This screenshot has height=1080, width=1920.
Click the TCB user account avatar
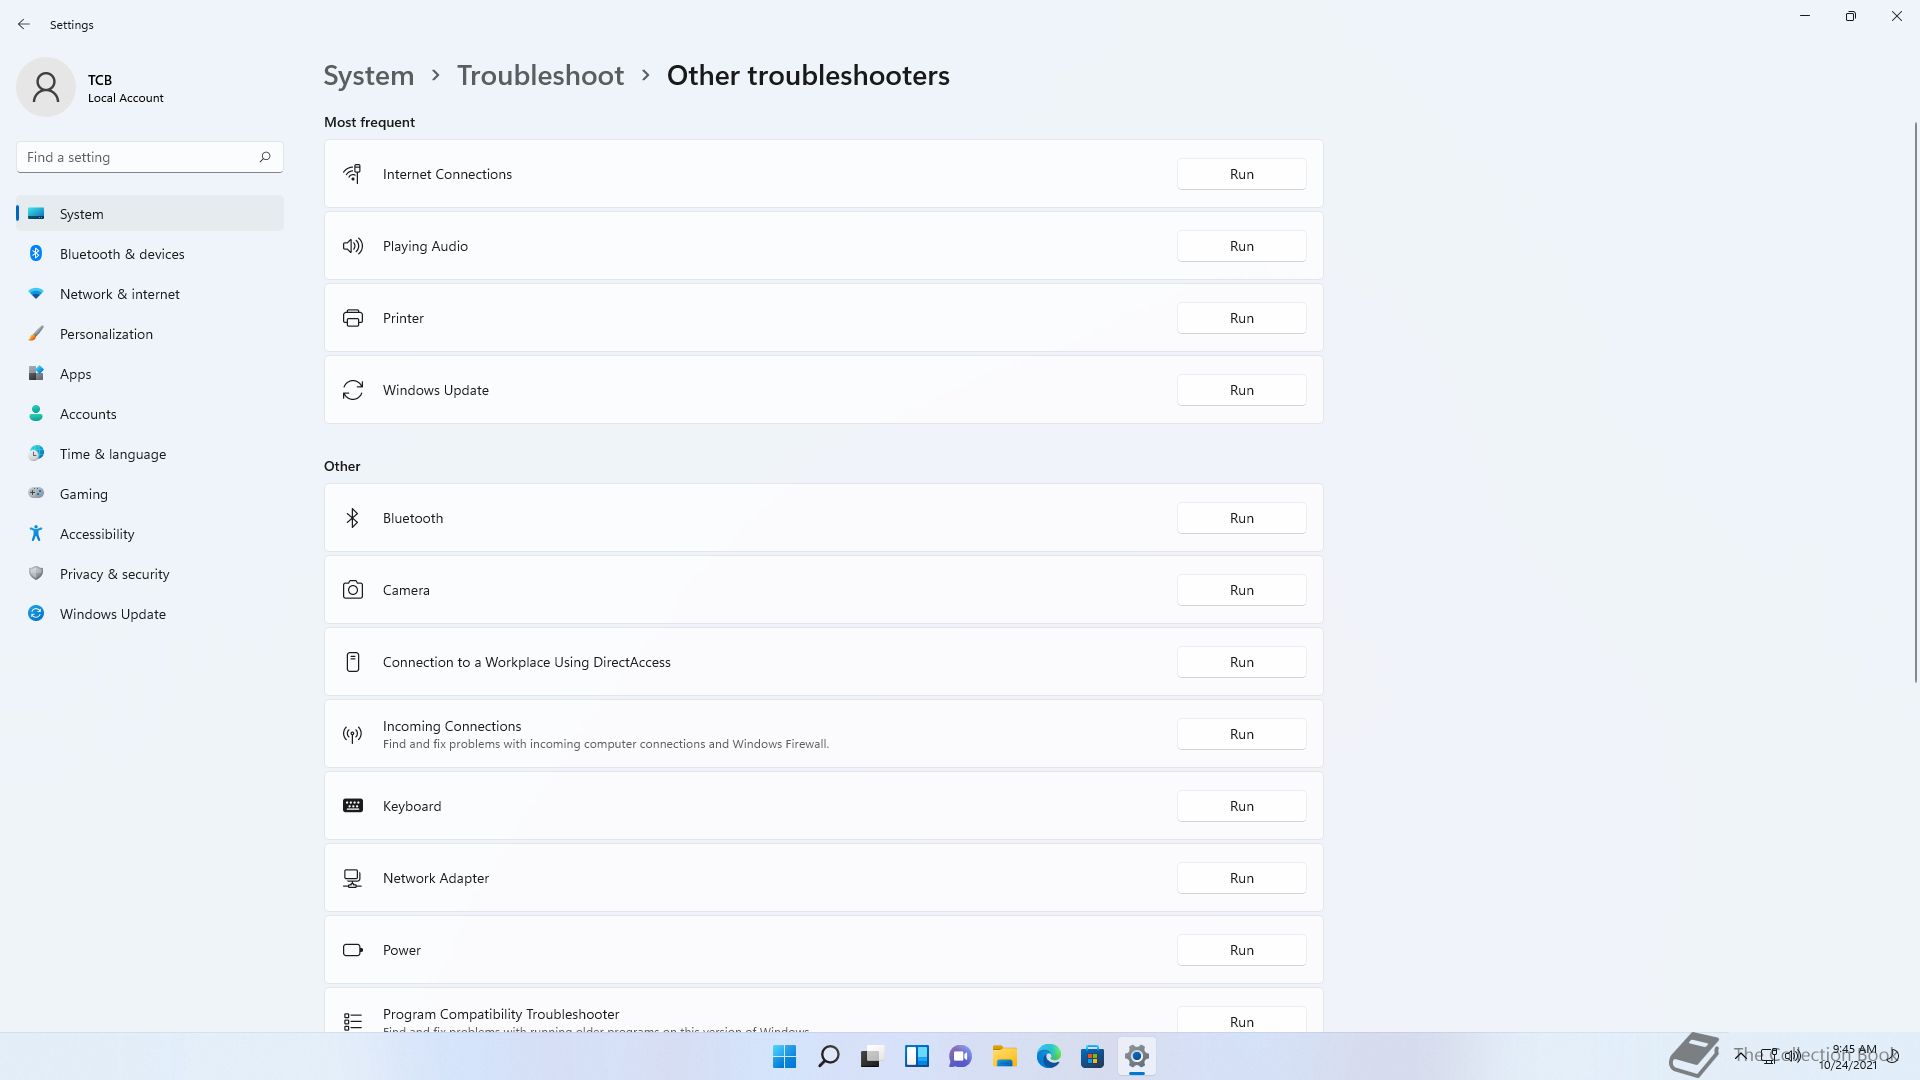46,87
